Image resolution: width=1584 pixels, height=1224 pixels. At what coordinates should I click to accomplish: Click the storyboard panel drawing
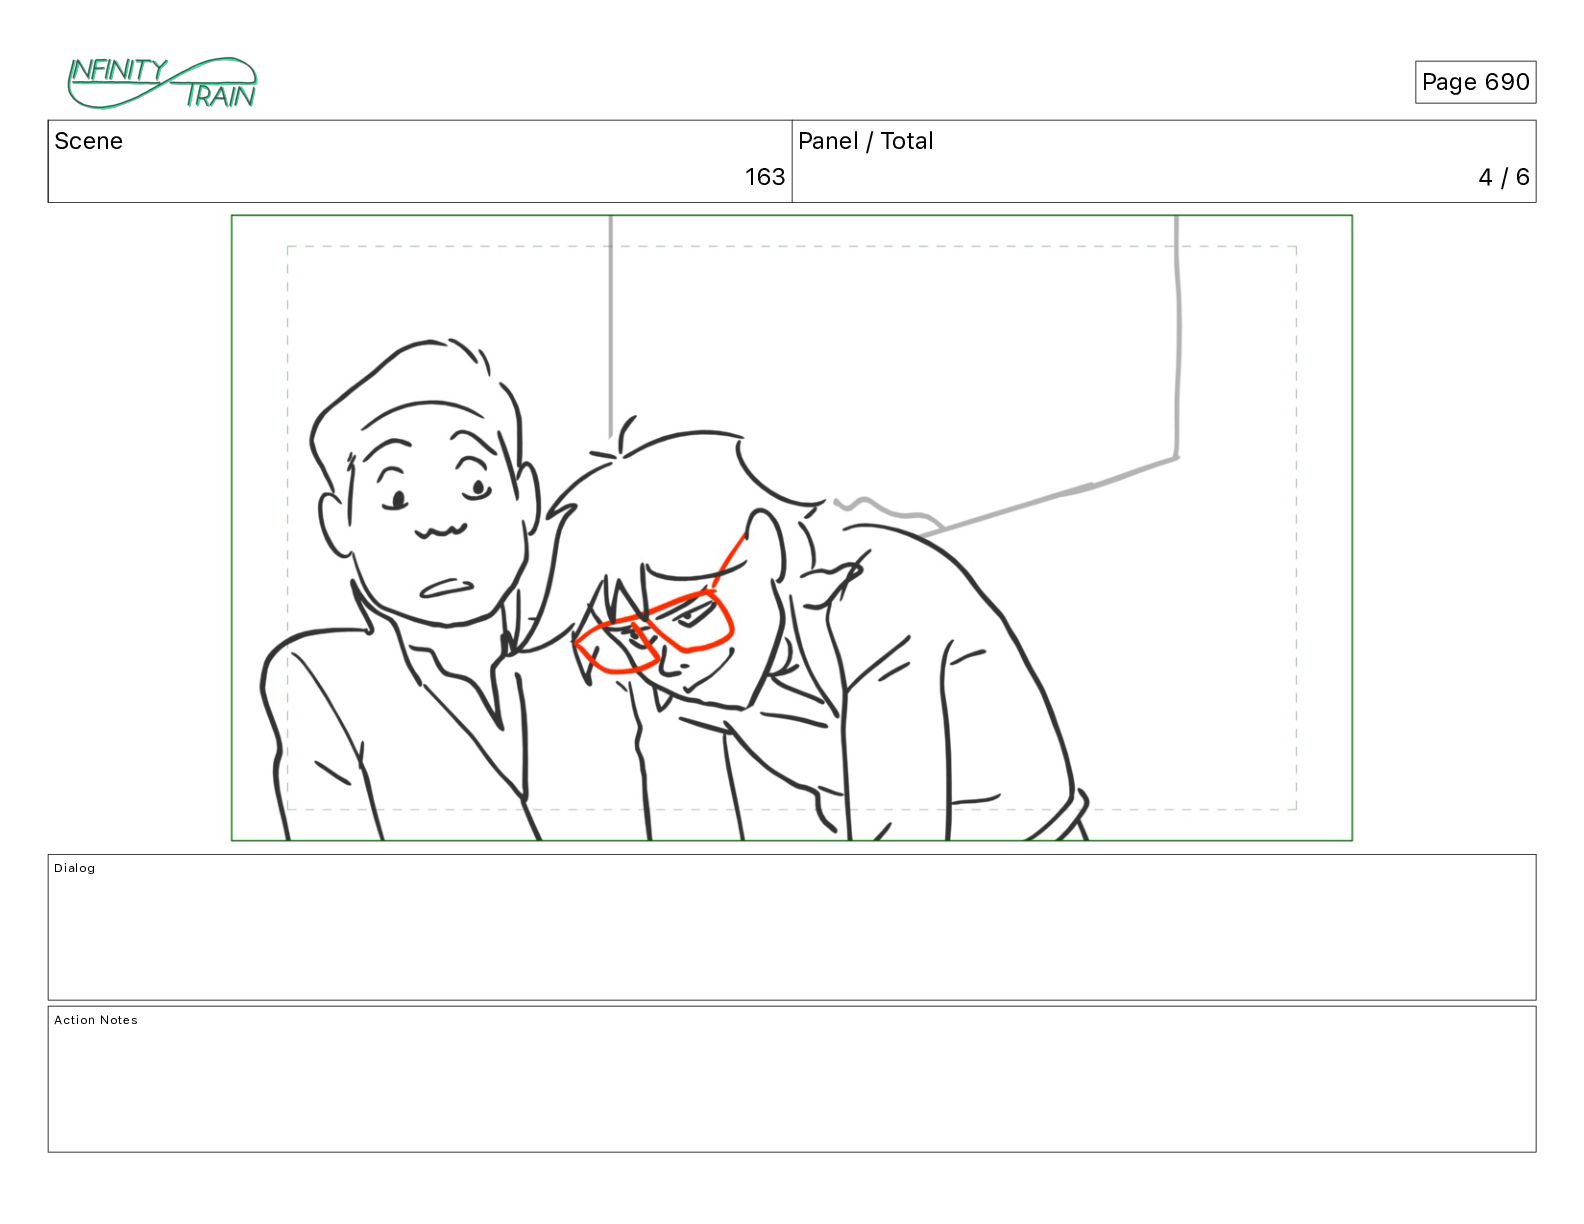(792, 528)
